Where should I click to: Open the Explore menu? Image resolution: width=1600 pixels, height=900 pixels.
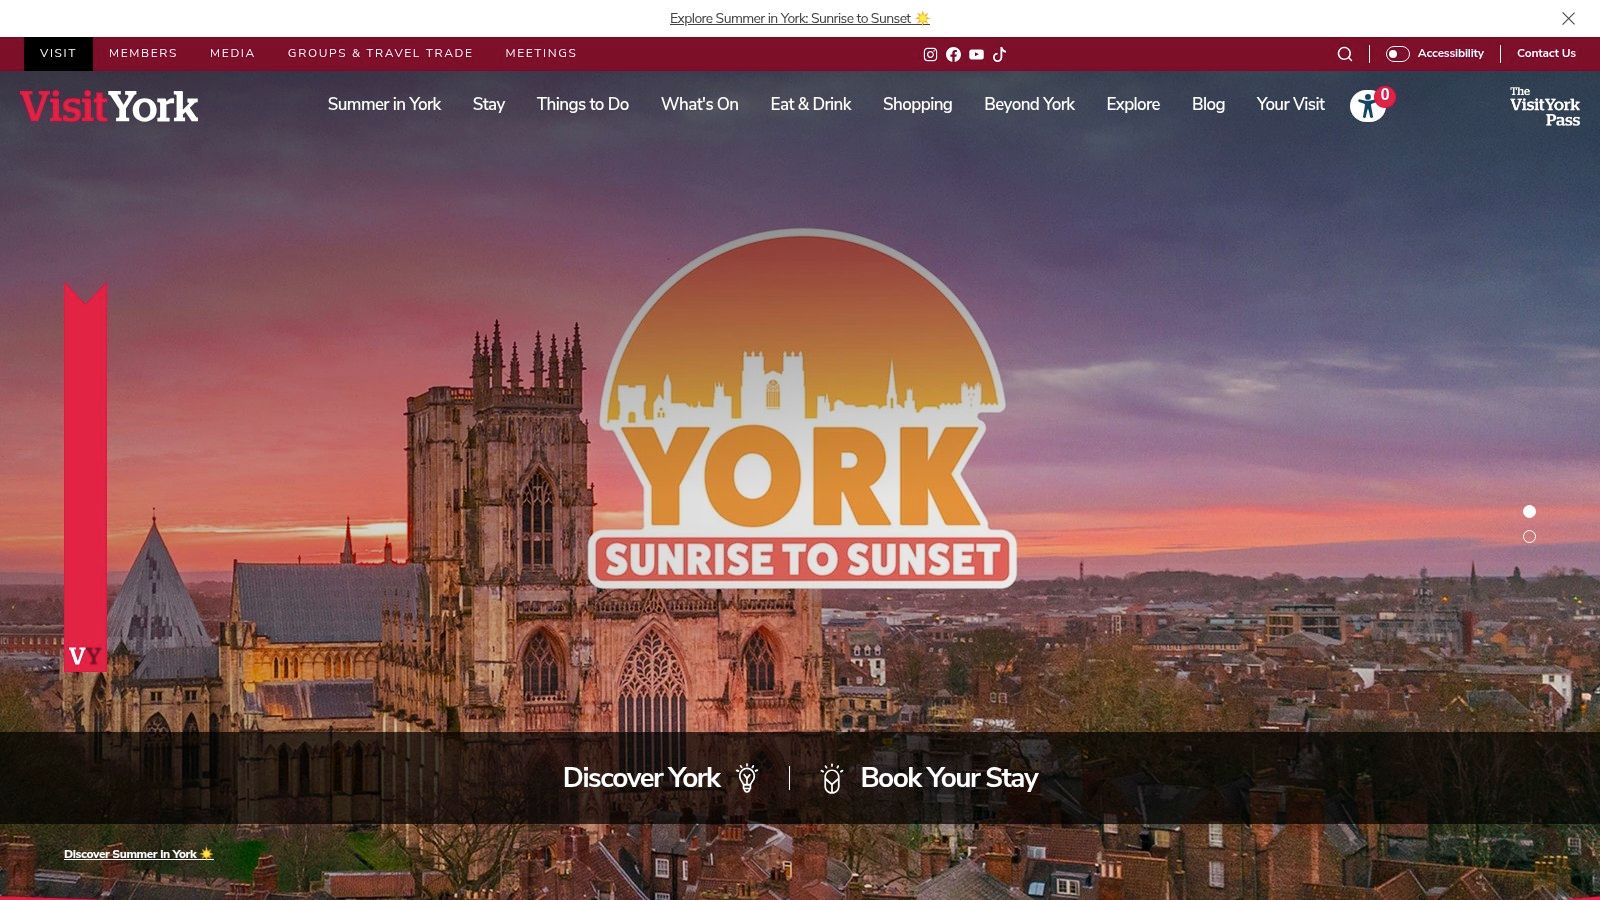click(x=1133, y=104)
